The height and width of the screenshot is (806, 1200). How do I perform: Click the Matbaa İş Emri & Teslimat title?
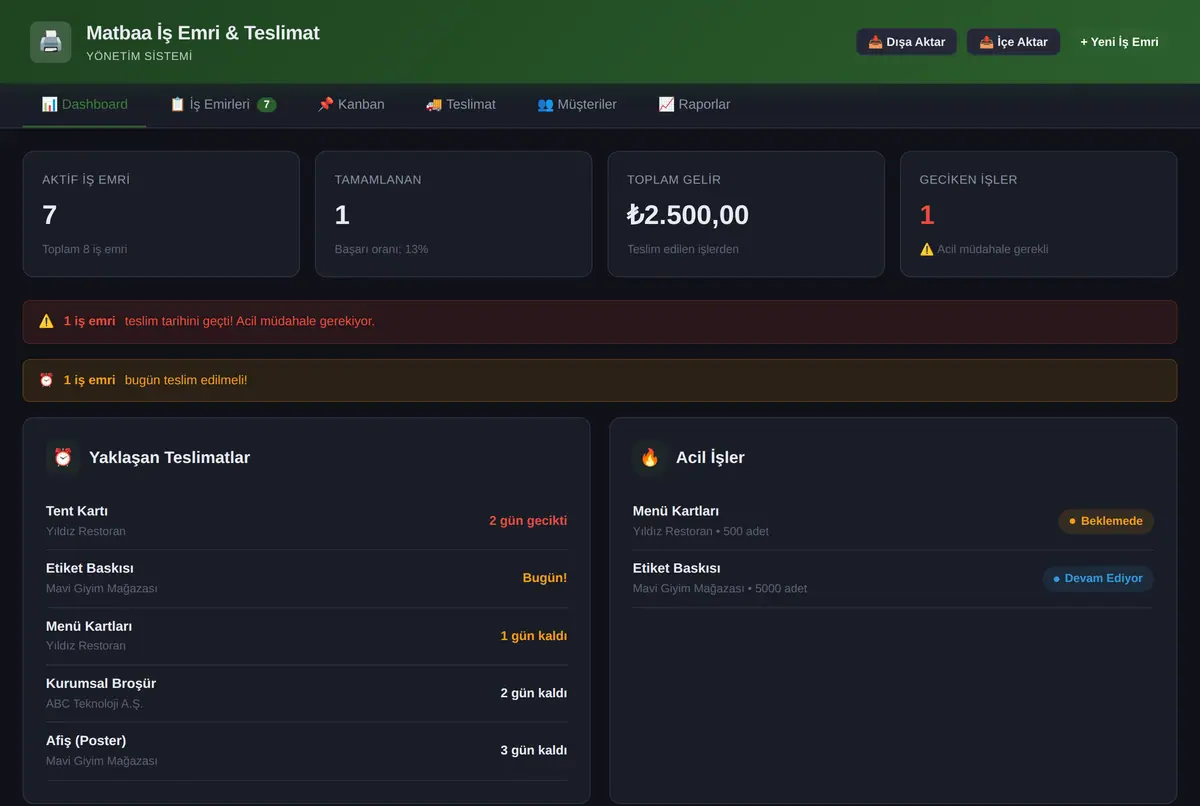click(203, 33)
